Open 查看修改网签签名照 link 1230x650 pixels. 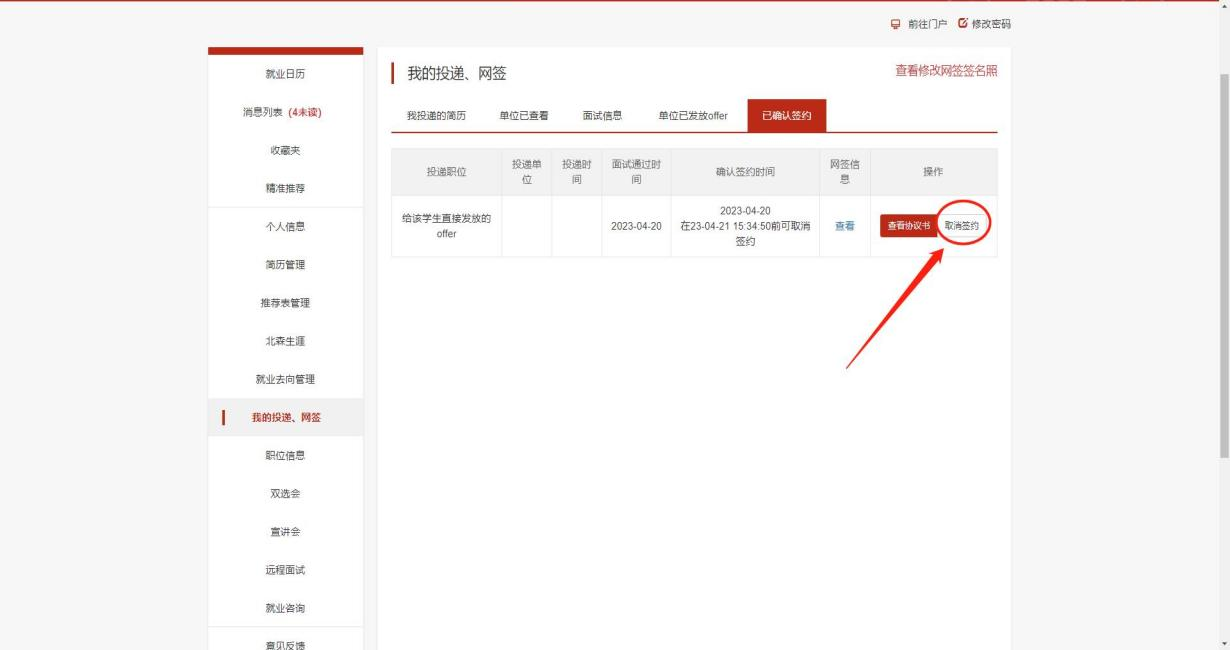tap(946, 71)
